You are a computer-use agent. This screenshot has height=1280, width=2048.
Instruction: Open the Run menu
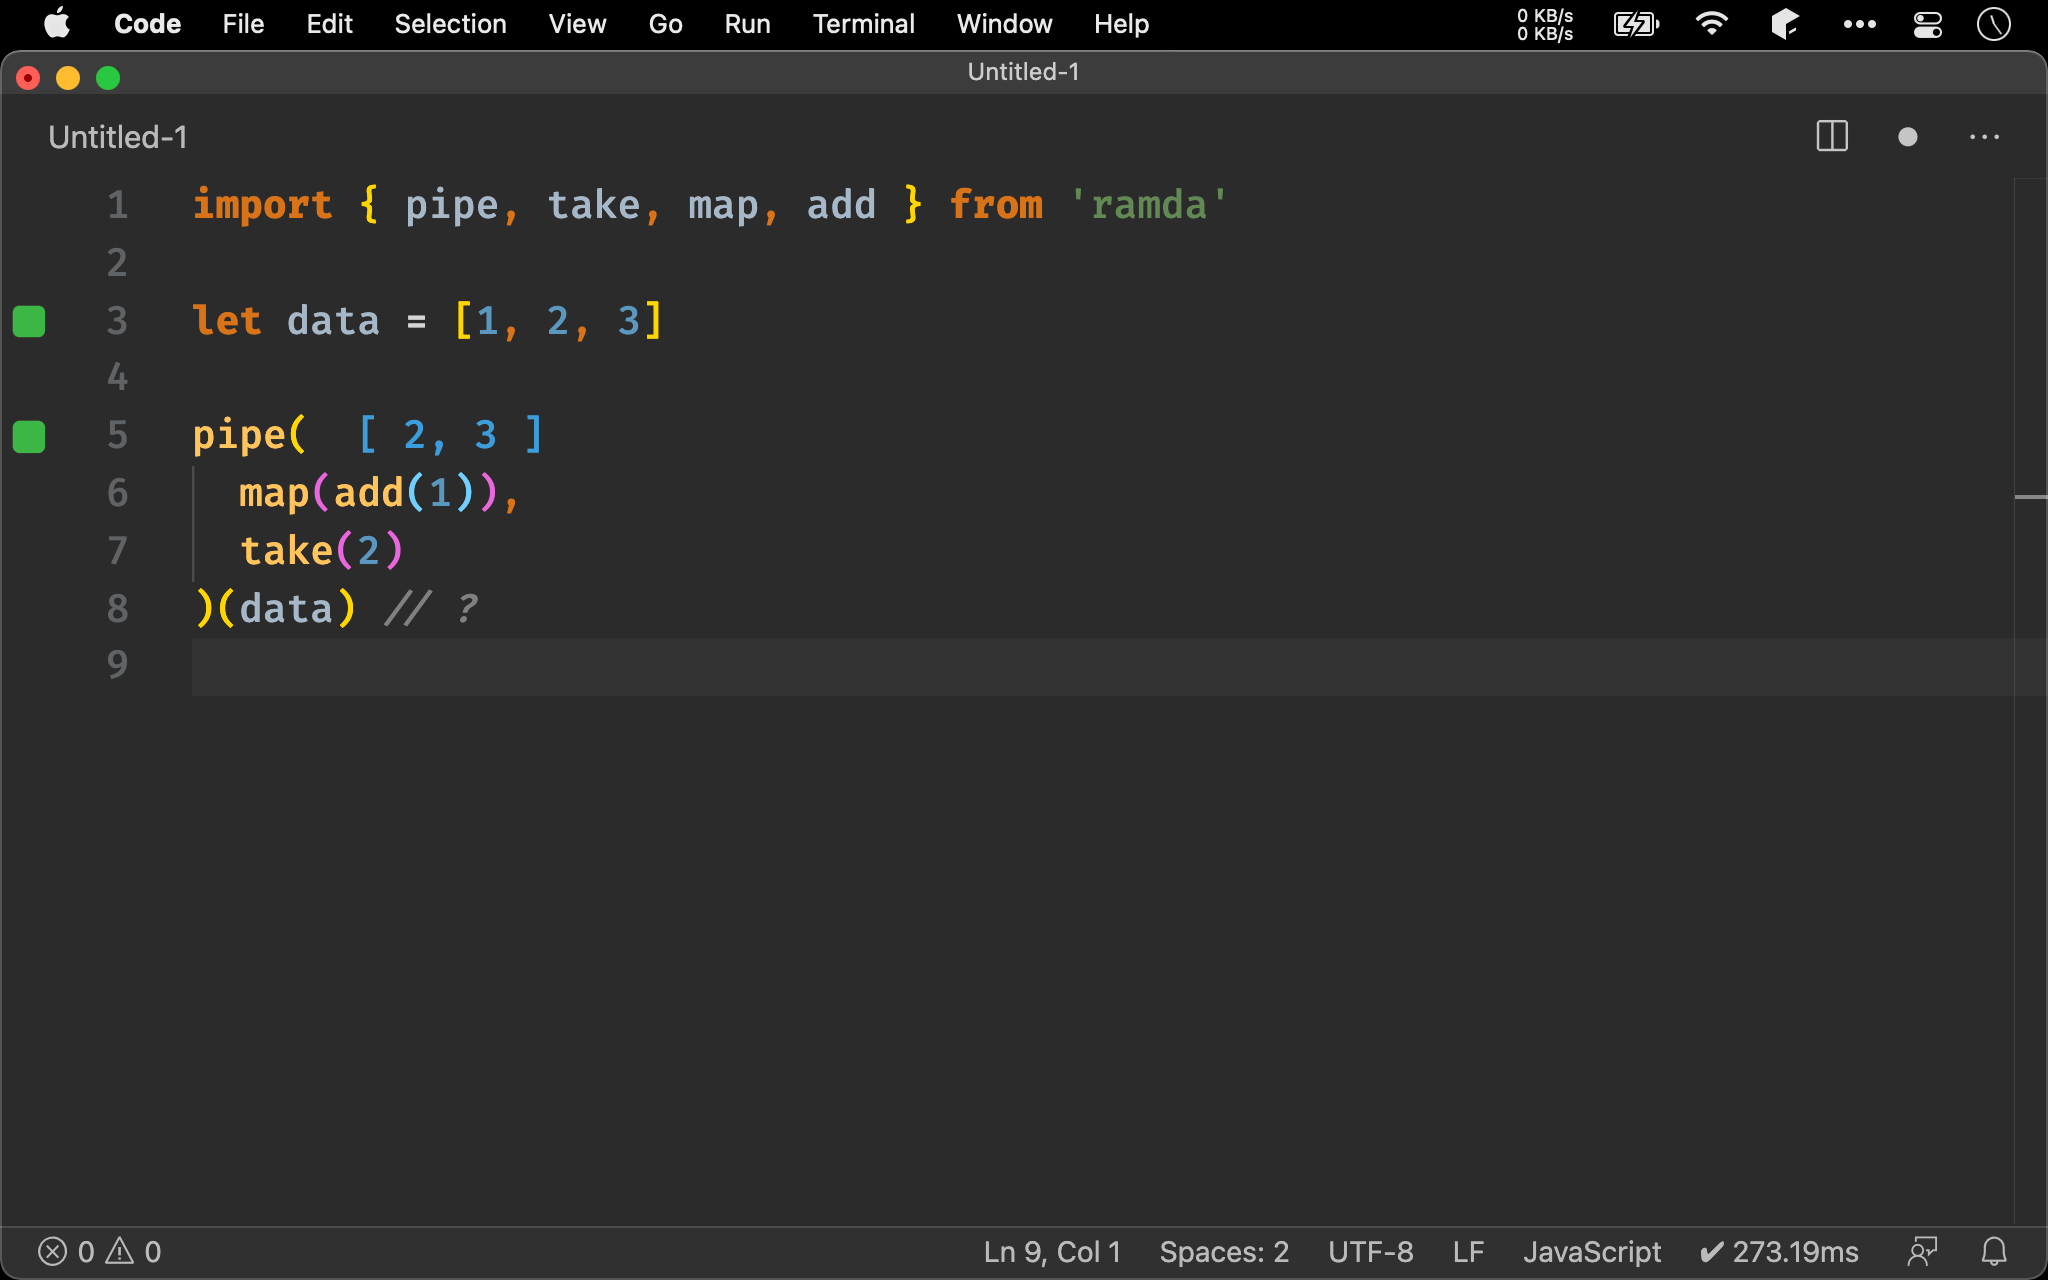click(747, 24)
